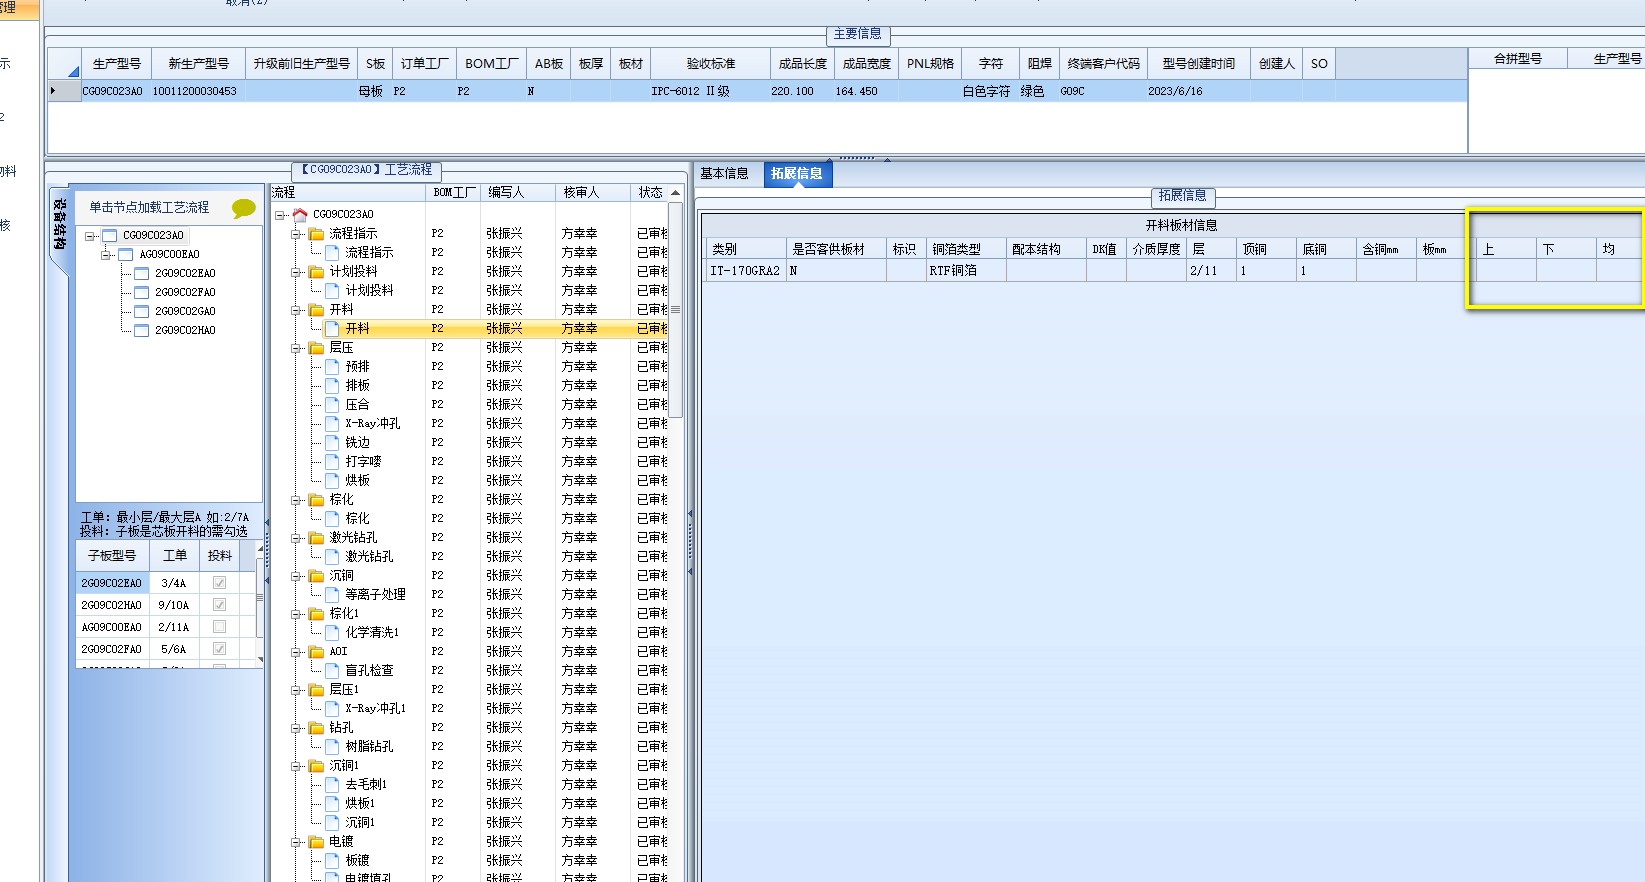Click the folder icon of AOI
The height and width of the screenshot is (882, 1645).
[316, 651]
